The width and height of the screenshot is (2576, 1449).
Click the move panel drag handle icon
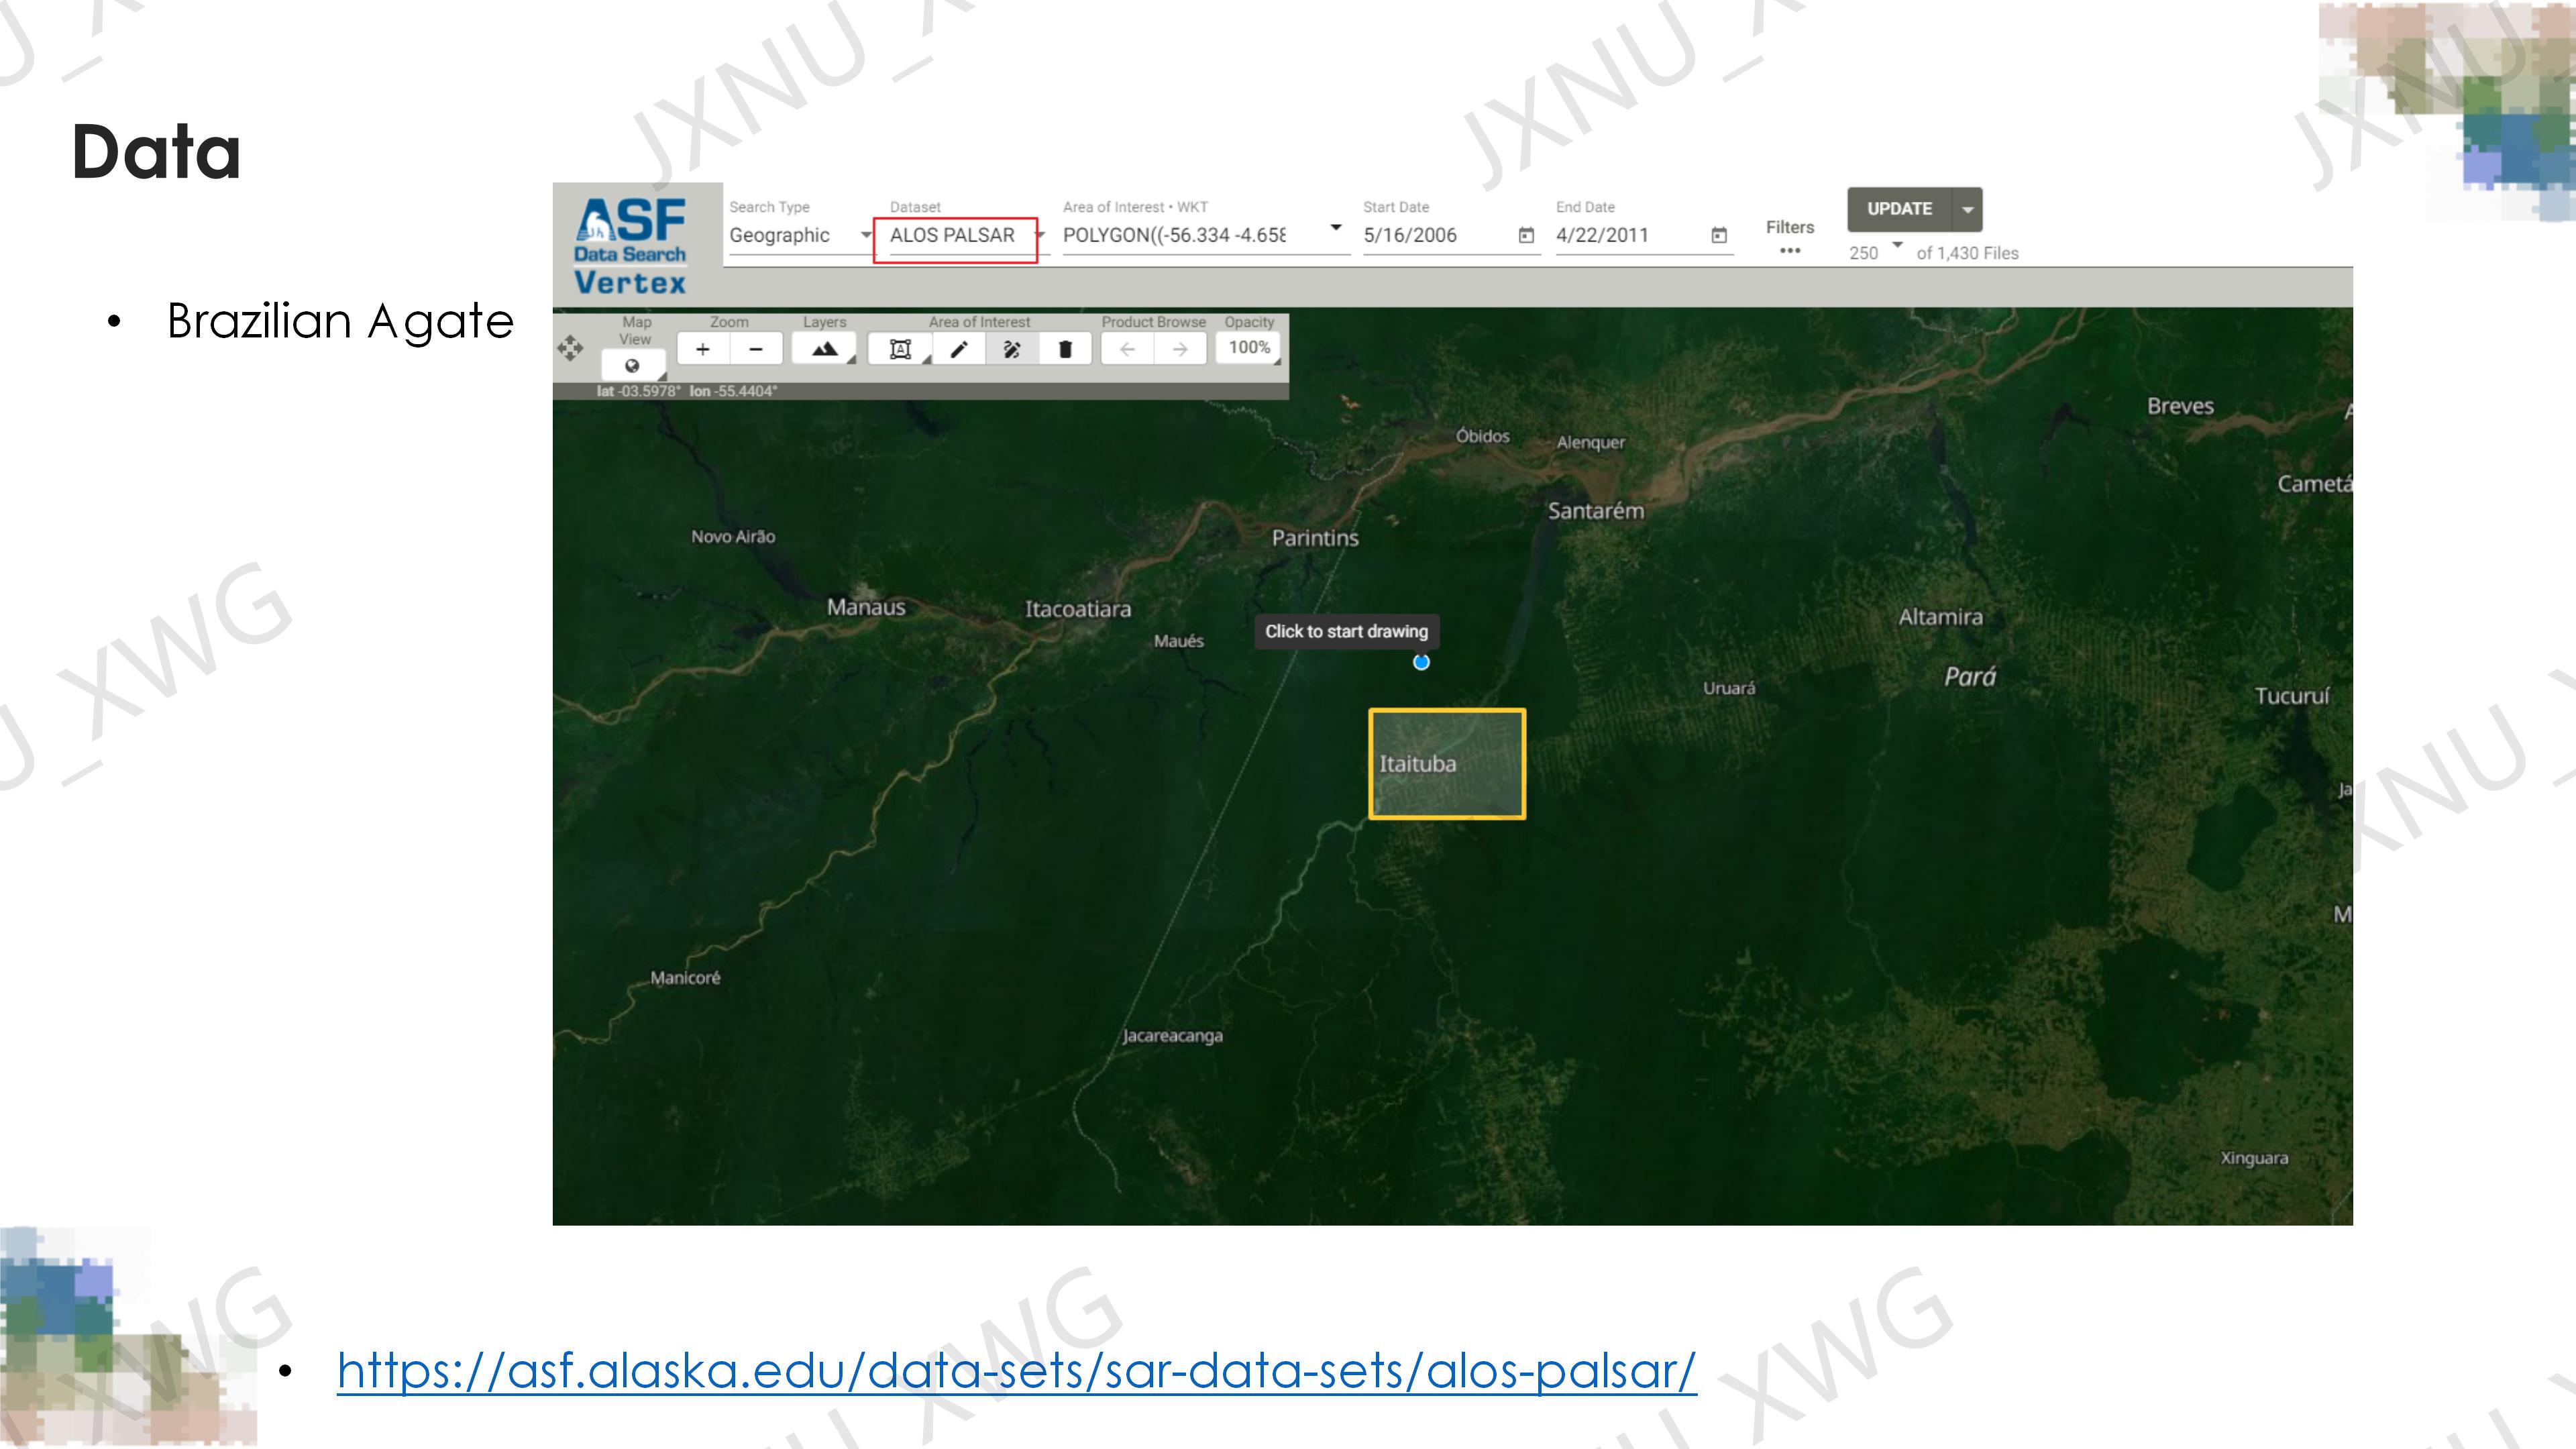pyautogui.click(x=570, y=348)
